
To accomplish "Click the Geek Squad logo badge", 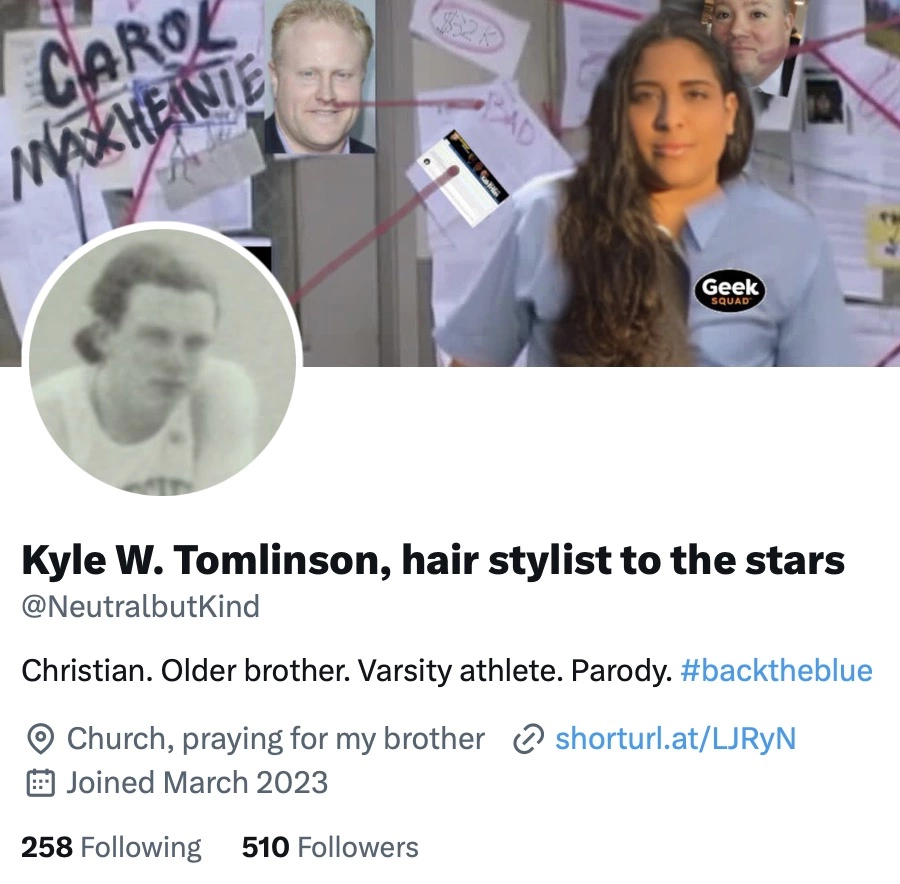I will point(730,290).
